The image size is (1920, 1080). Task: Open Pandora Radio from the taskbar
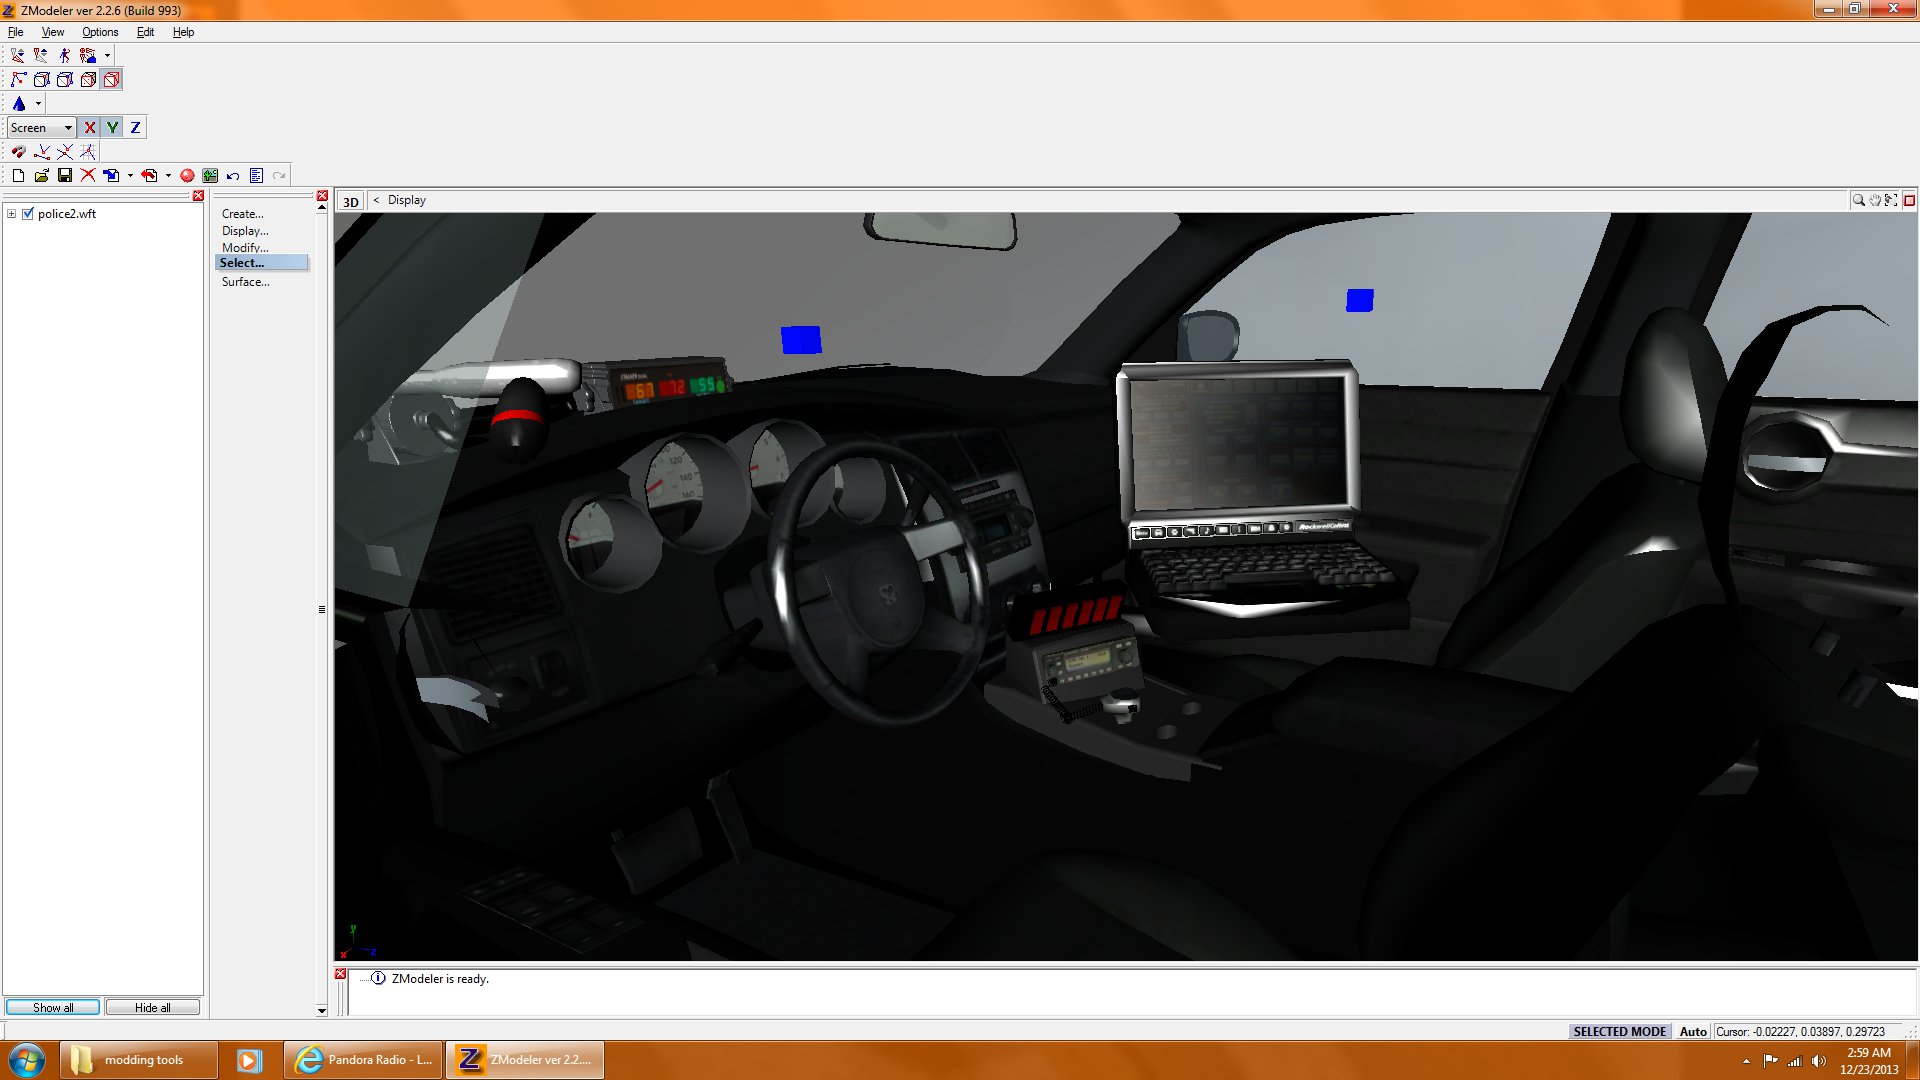(x=364, y=1059)
